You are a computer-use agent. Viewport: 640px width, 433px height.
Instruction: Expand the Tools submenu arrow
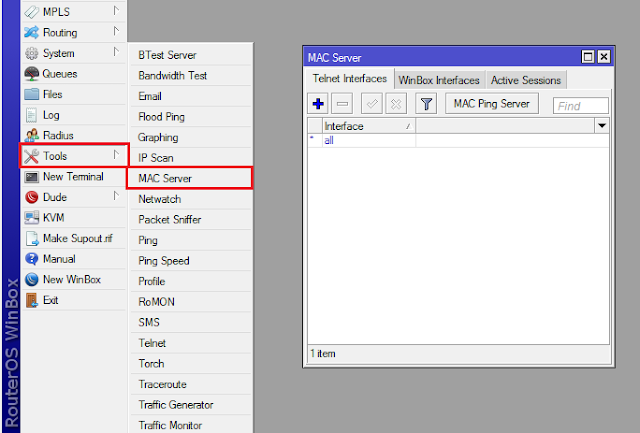(x=116, y=155)
